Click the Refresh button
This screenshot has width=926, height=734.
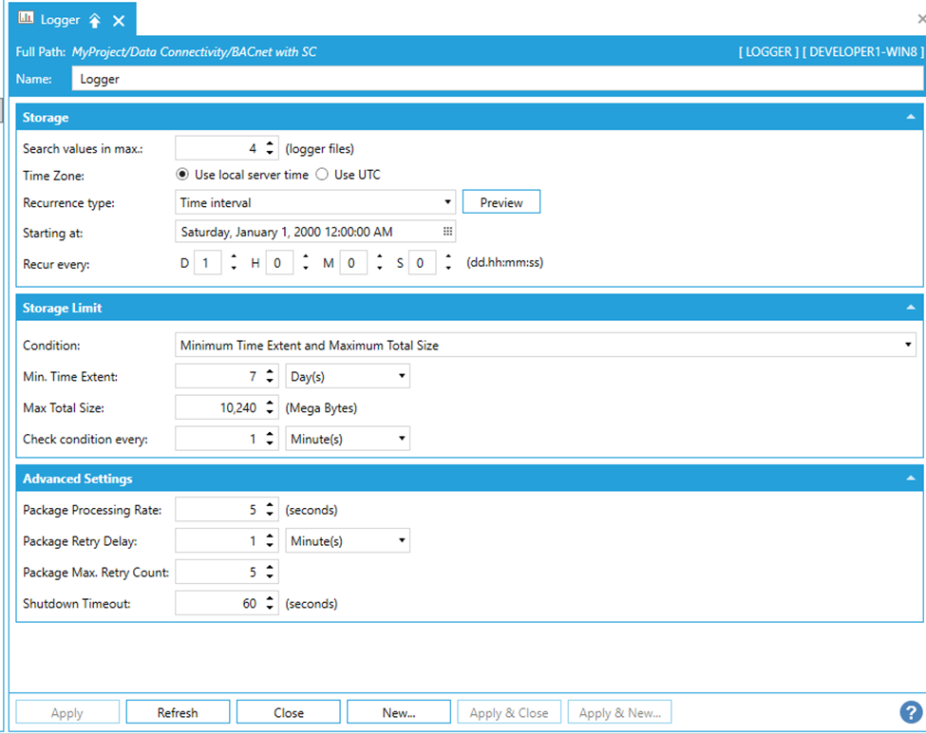(177, 712)
